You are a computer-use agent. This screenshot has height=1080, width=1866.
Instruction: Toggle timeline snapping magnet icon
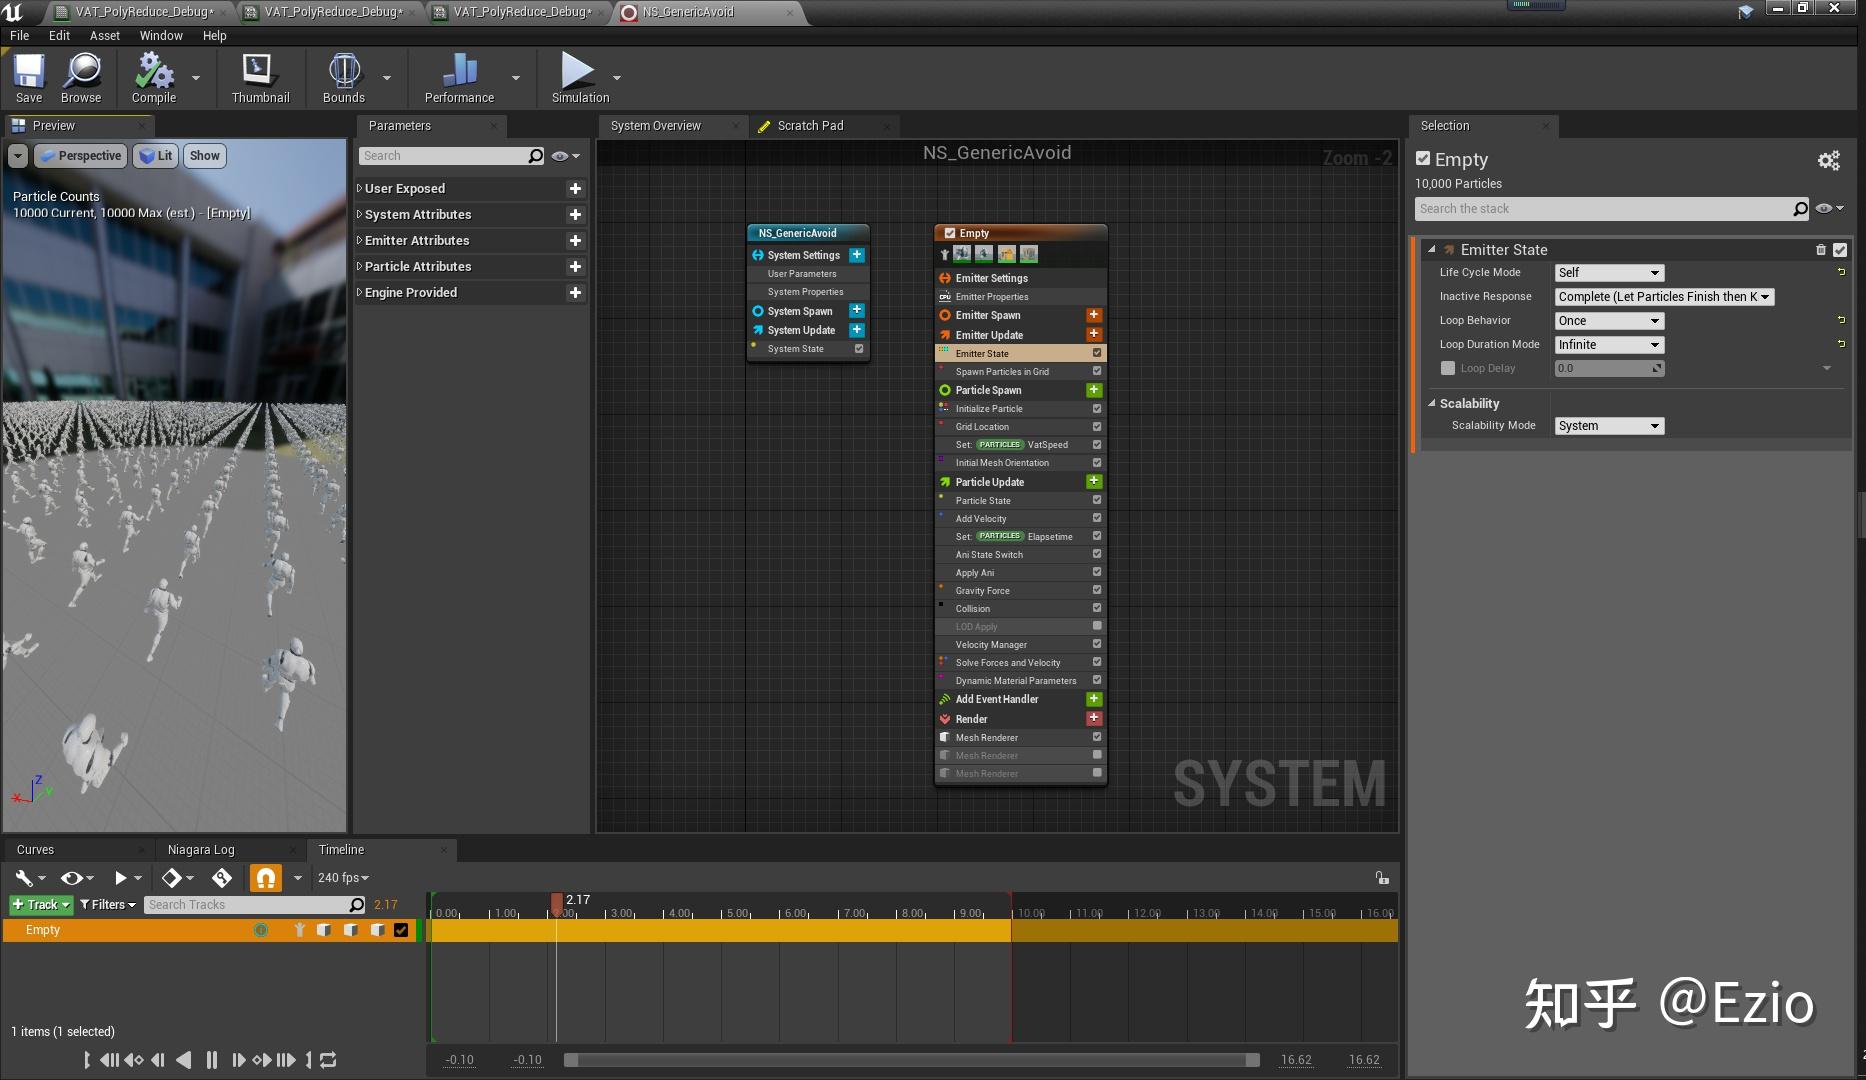pyautogui.click(x=265, y=878)
